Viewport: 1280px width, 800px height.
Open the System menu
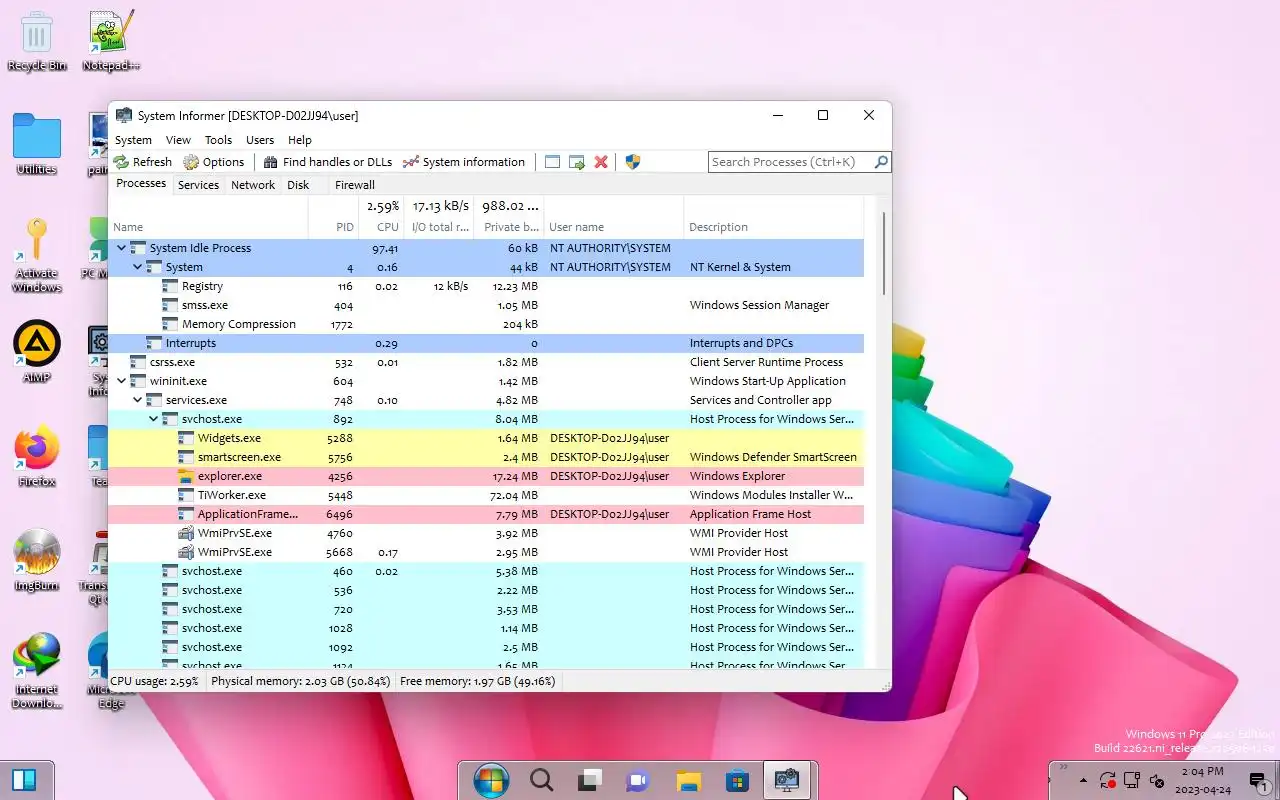133,140
